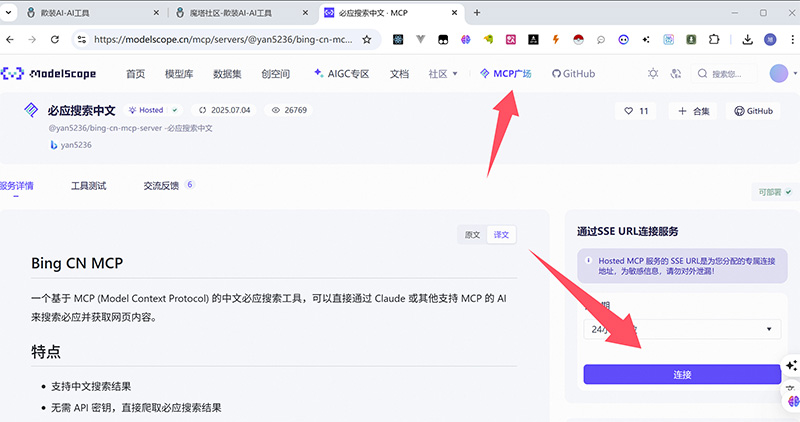Select the 必应搜索中文 · MCP browser tab
Screen dimensions: 800x422
coord(391,13)
